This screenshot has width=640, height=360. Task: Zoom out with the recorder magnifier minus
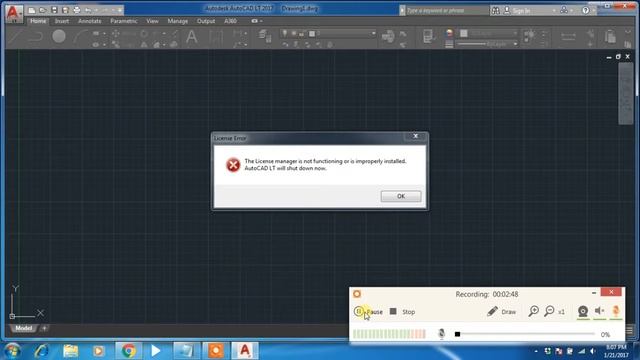point(549,311)
